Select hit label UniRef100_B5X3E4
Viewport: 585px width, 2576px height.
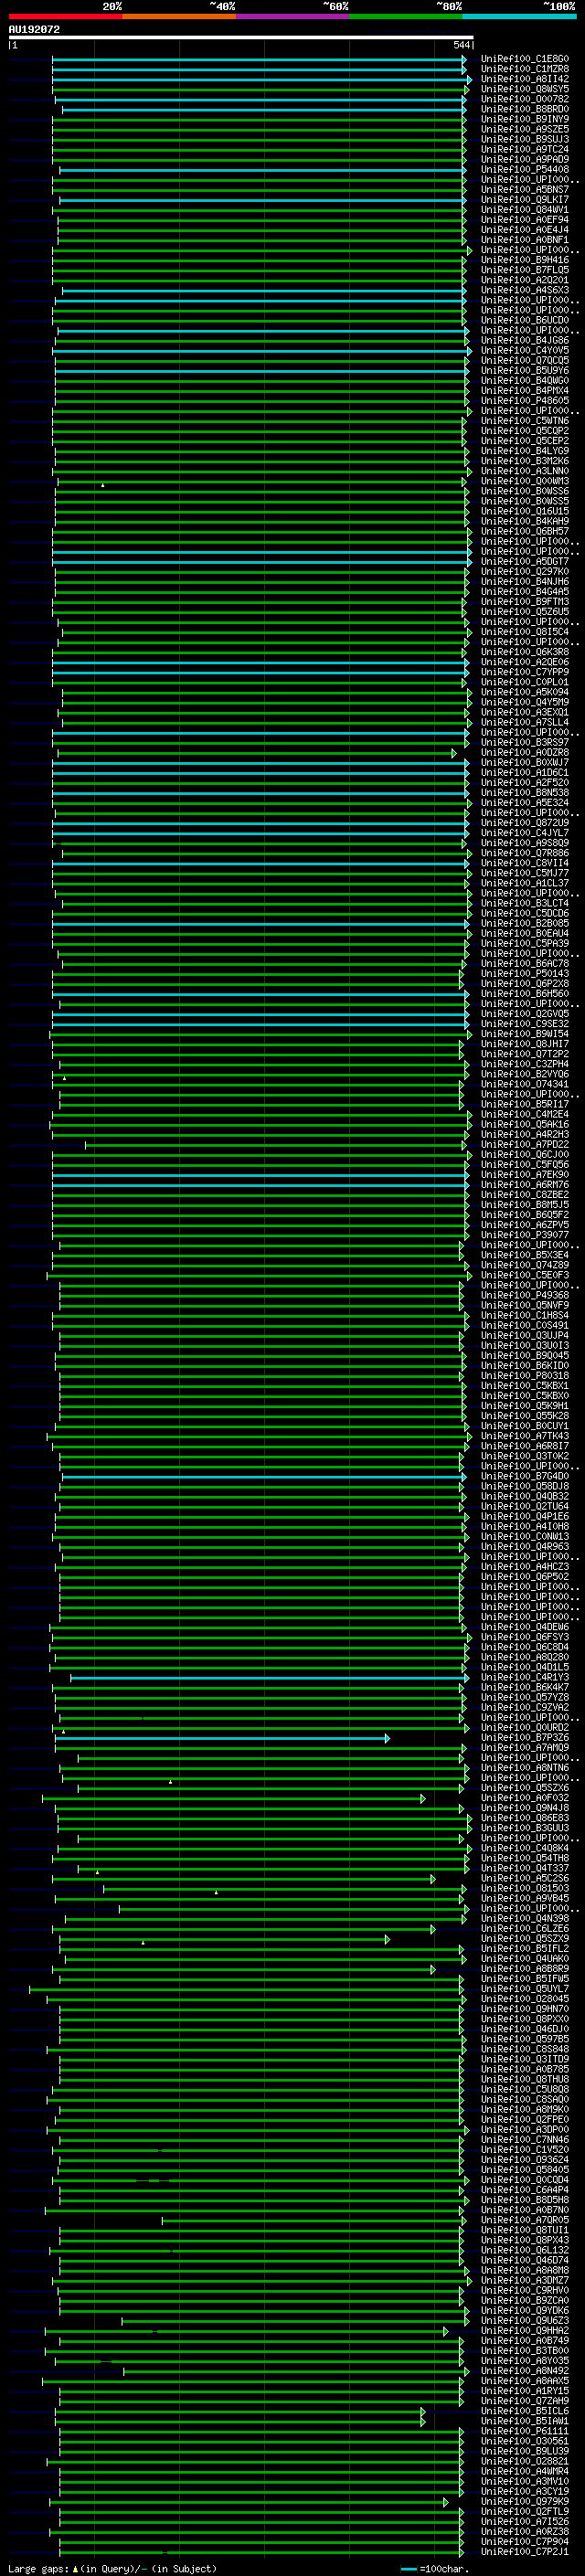[x=524, y=1255]
